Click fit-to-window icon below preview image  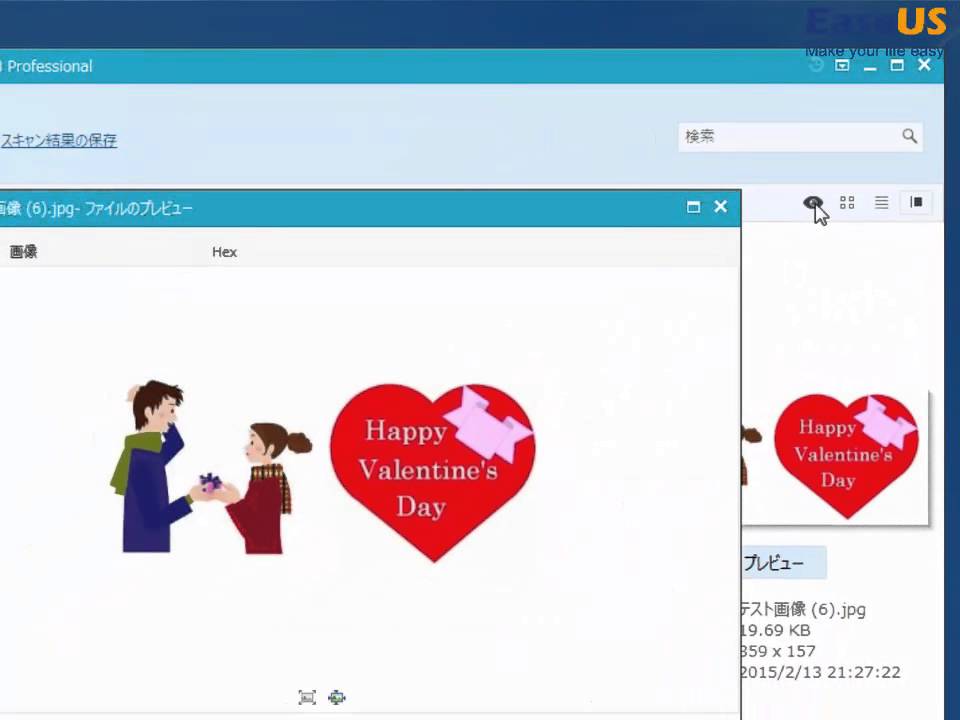point(307,697)
